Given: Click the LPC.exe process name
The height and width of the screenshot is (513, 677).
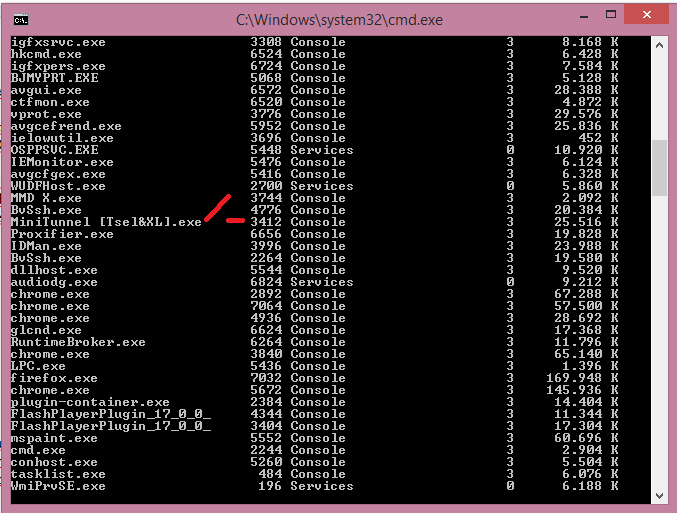Looking at the screenshot, I should (x=38, y=366).
